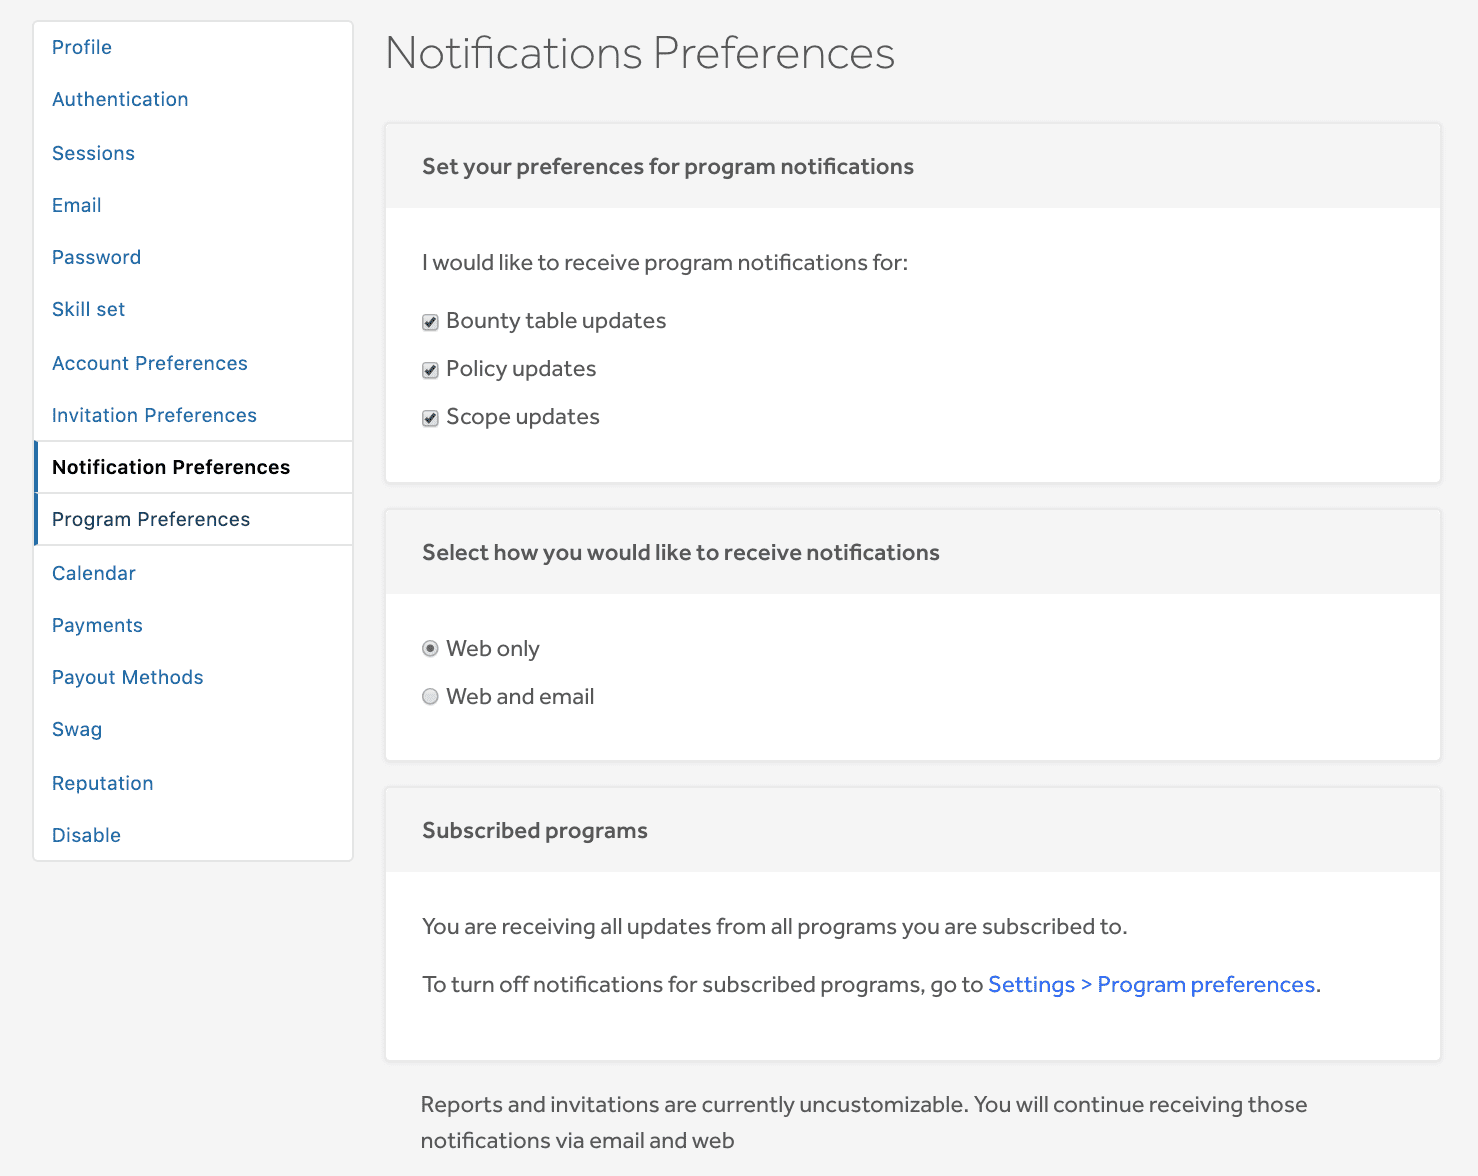
Task: Go to Invitation Preferences
Action: [x=154, y=415]
